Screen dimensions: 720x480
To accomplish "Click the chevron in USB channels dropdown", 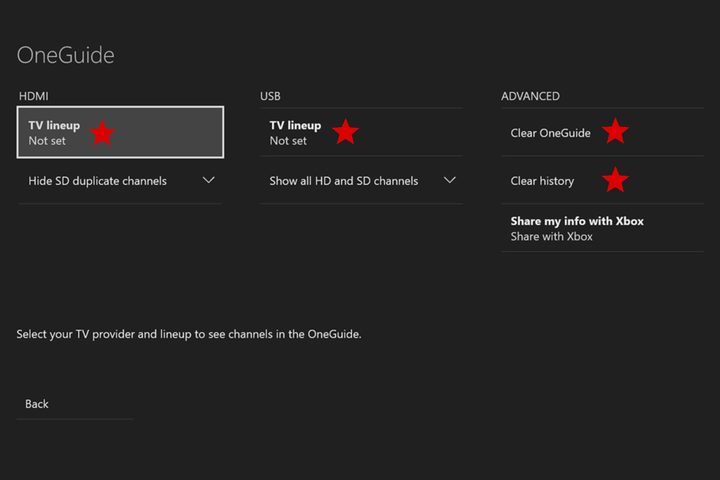I will 450,180.
